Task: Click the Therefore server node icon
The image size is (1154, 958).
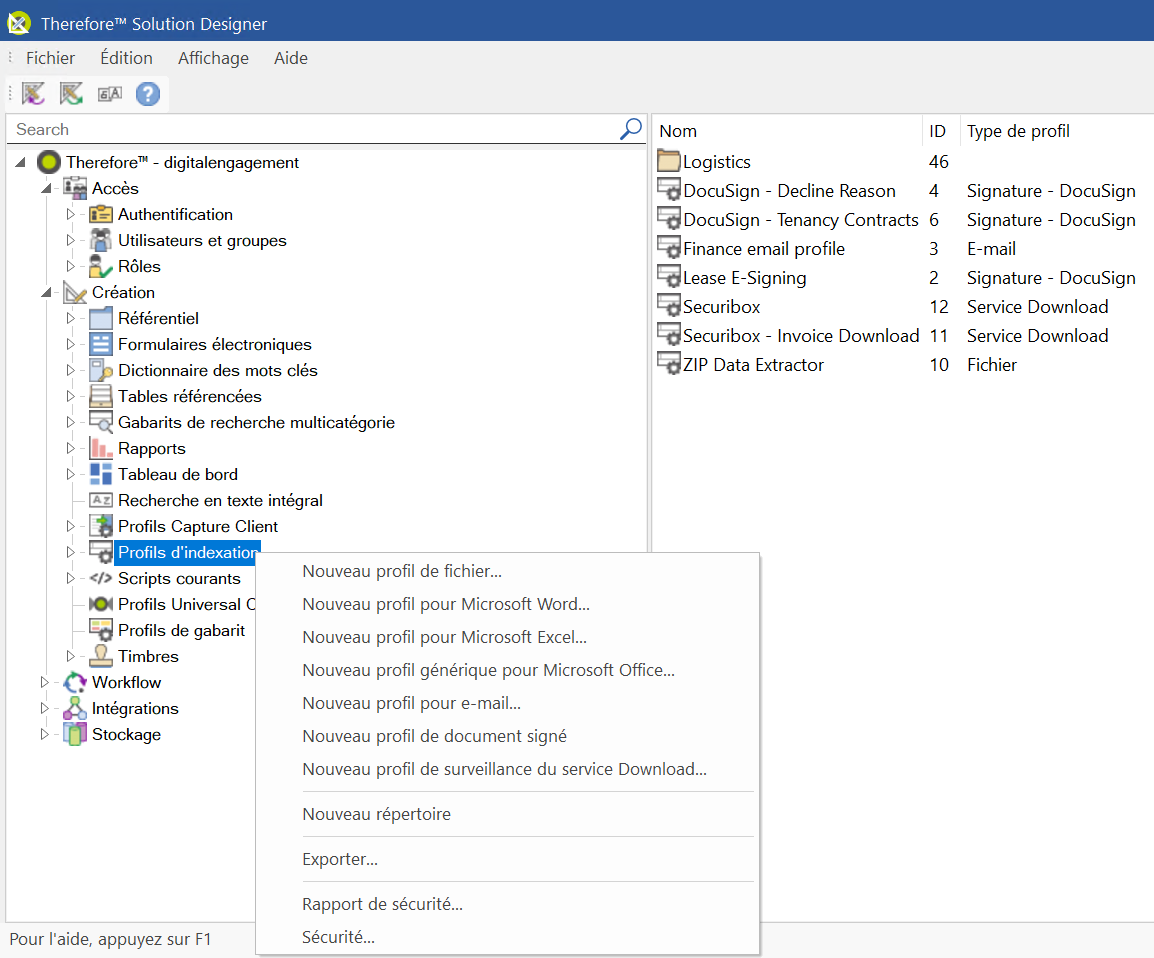Action: (x=49, y=162)
